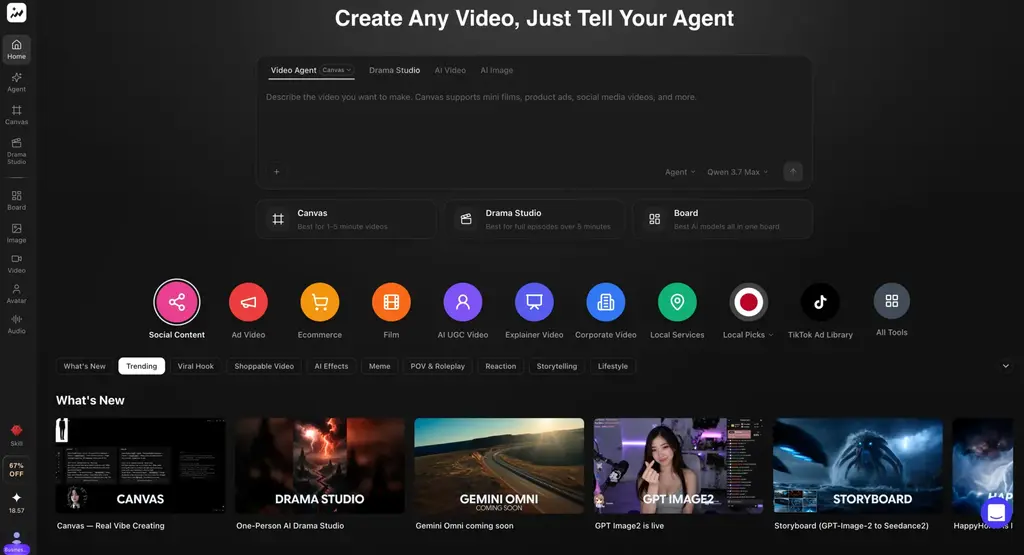Select the Ad Video category icon
Image resolution: width=1024 pixels, height=555 pixels.
tap(248, 302)
